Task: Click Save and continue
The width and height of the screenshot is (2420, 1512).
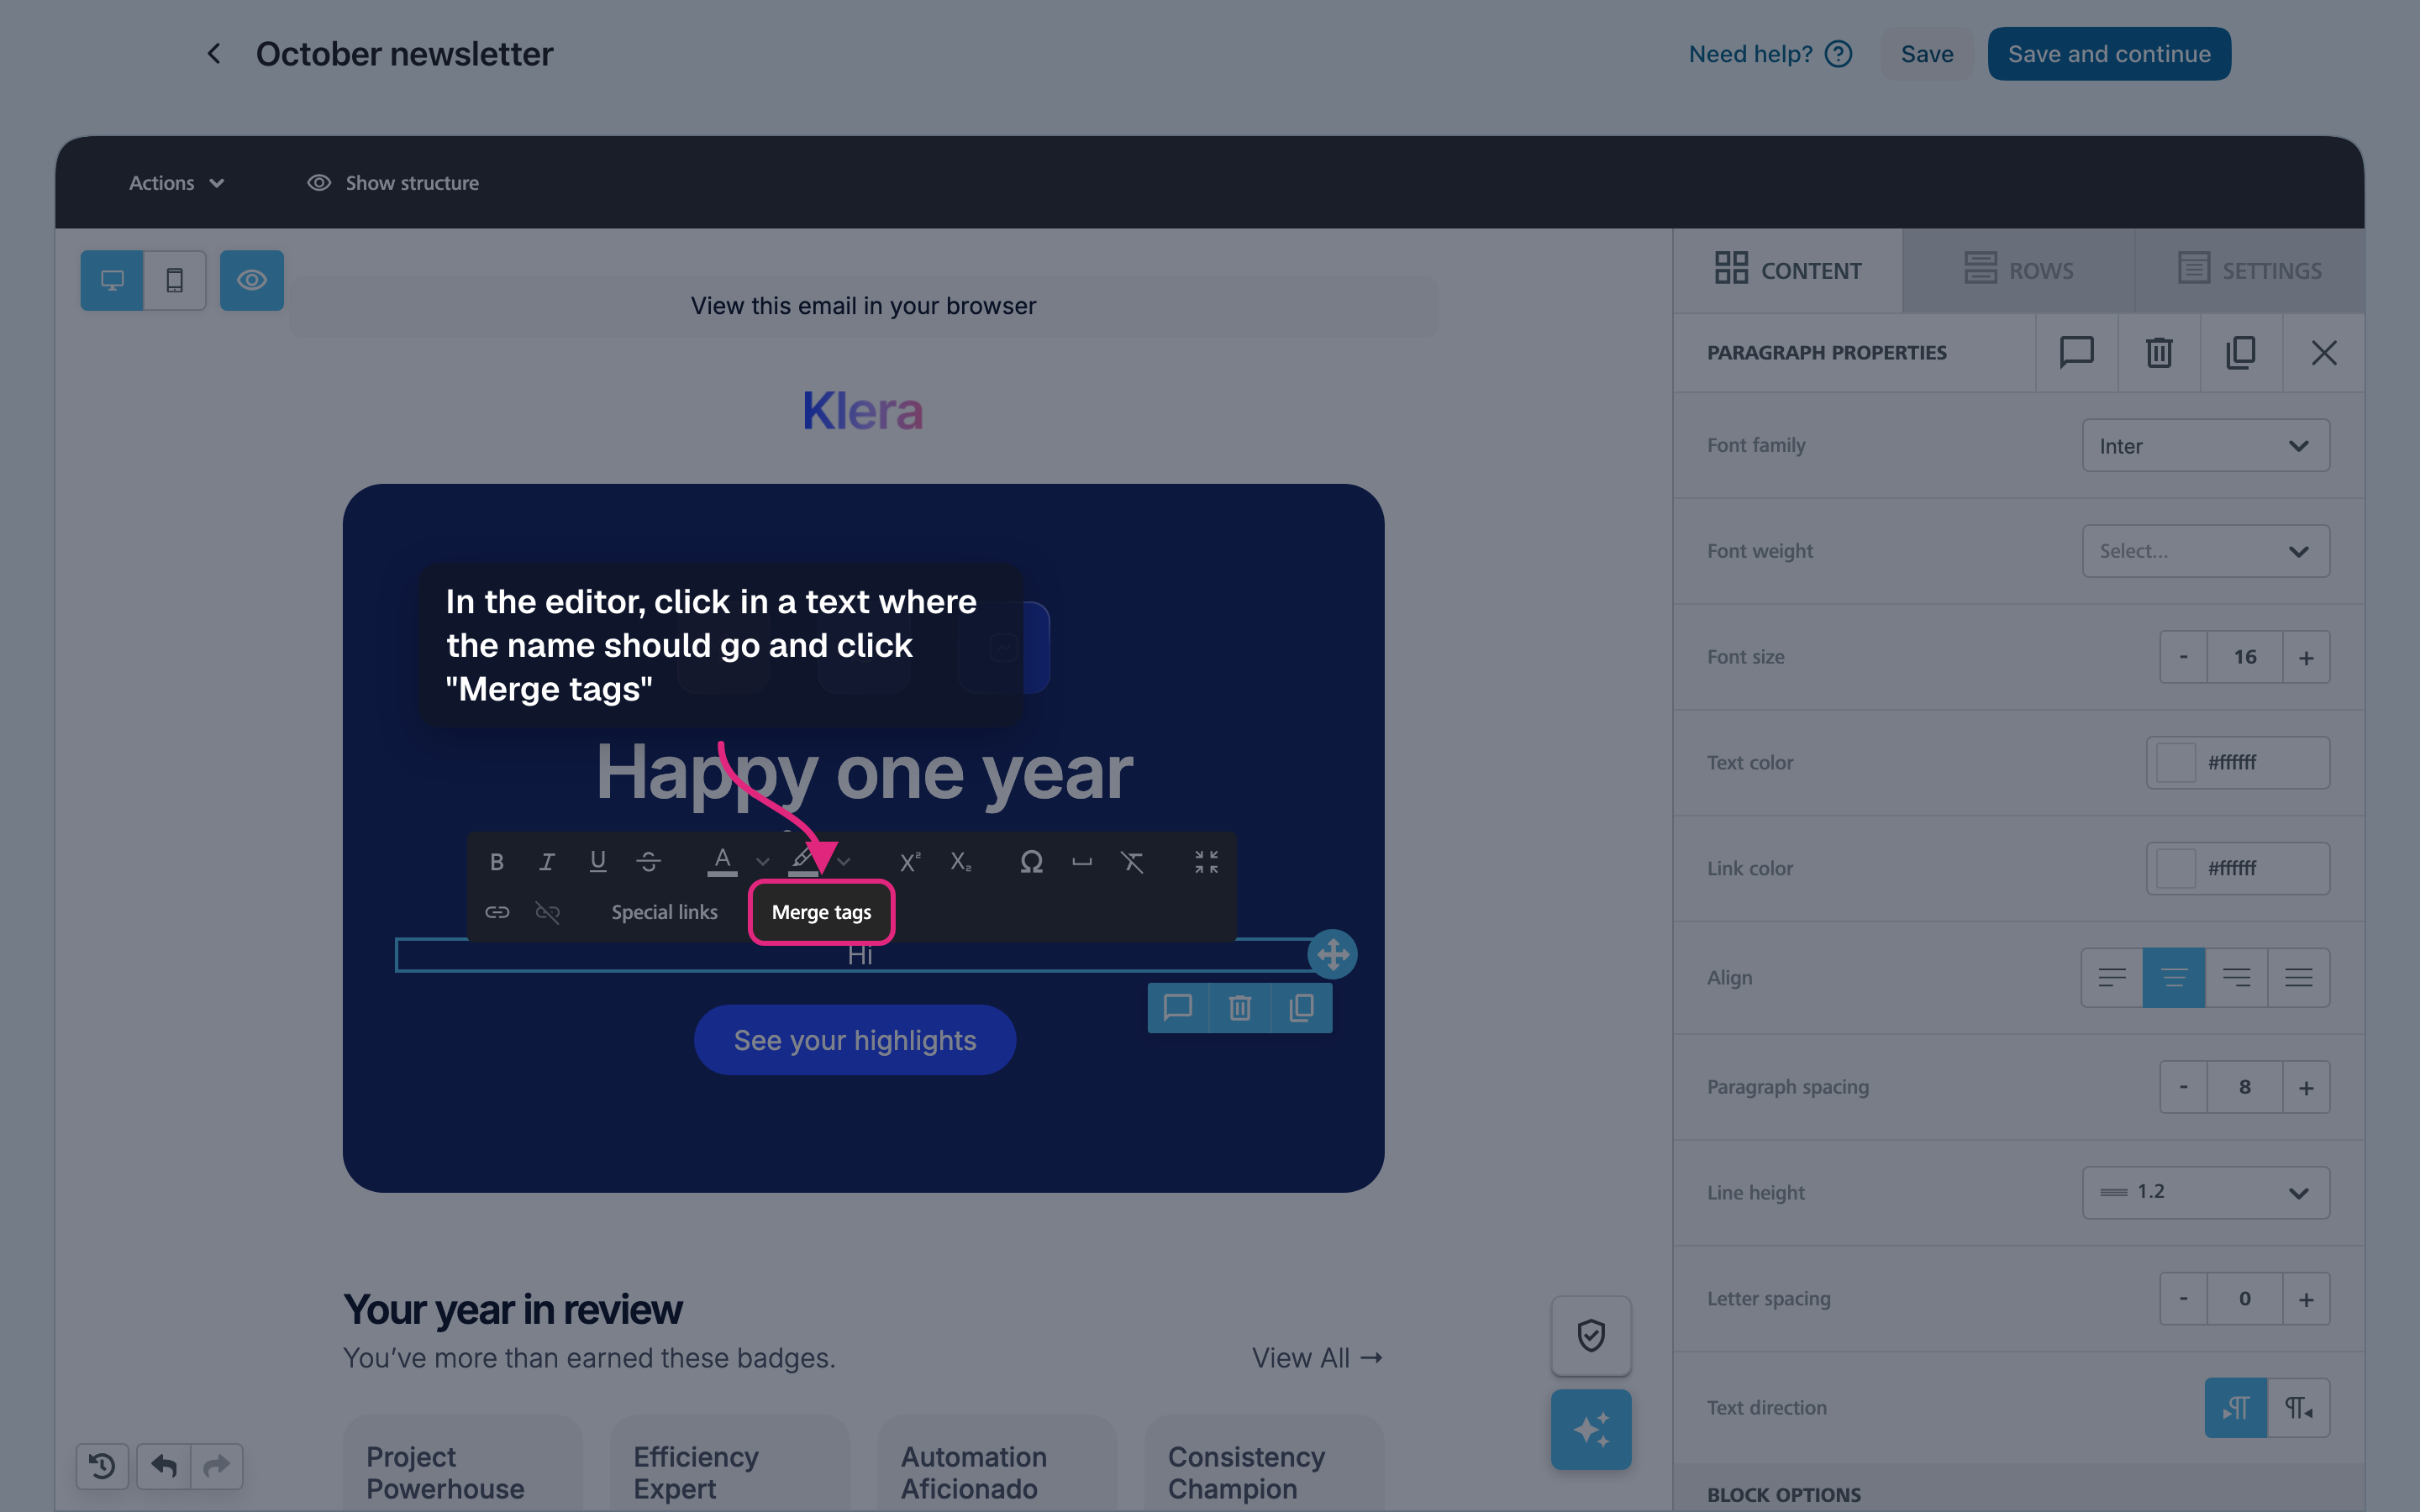Action: click(2109, 54)
